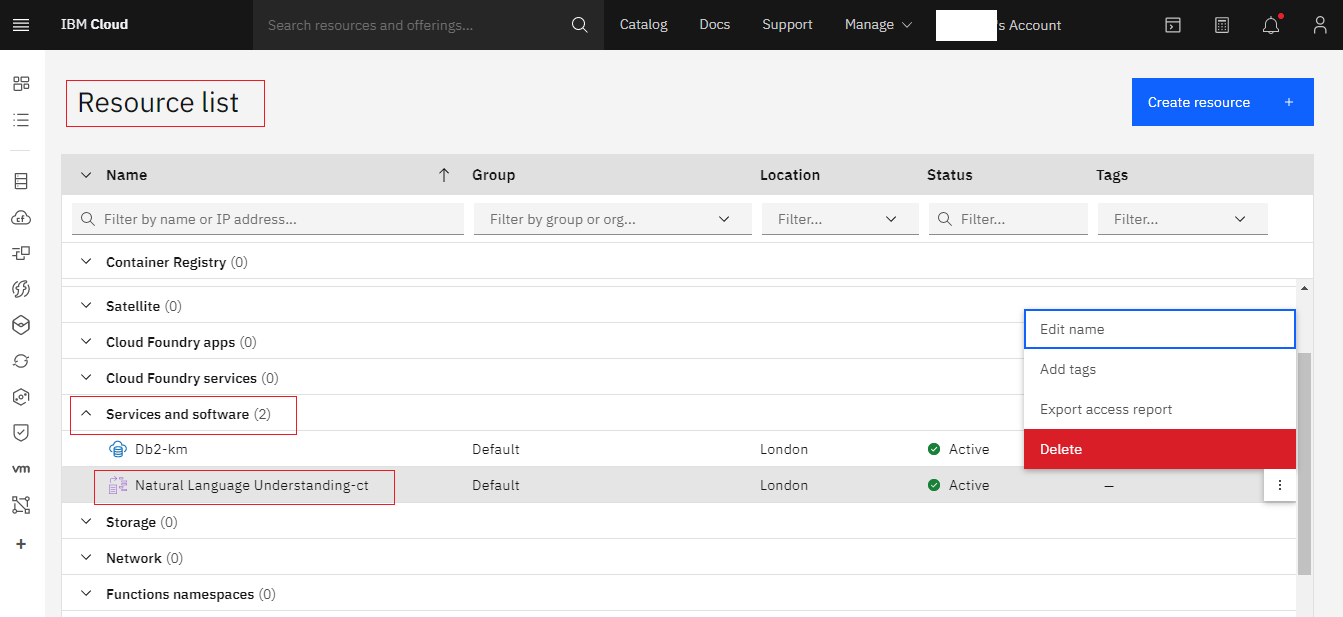Open the Natural Language Understanding-ct resource

(x=252, y=485)
